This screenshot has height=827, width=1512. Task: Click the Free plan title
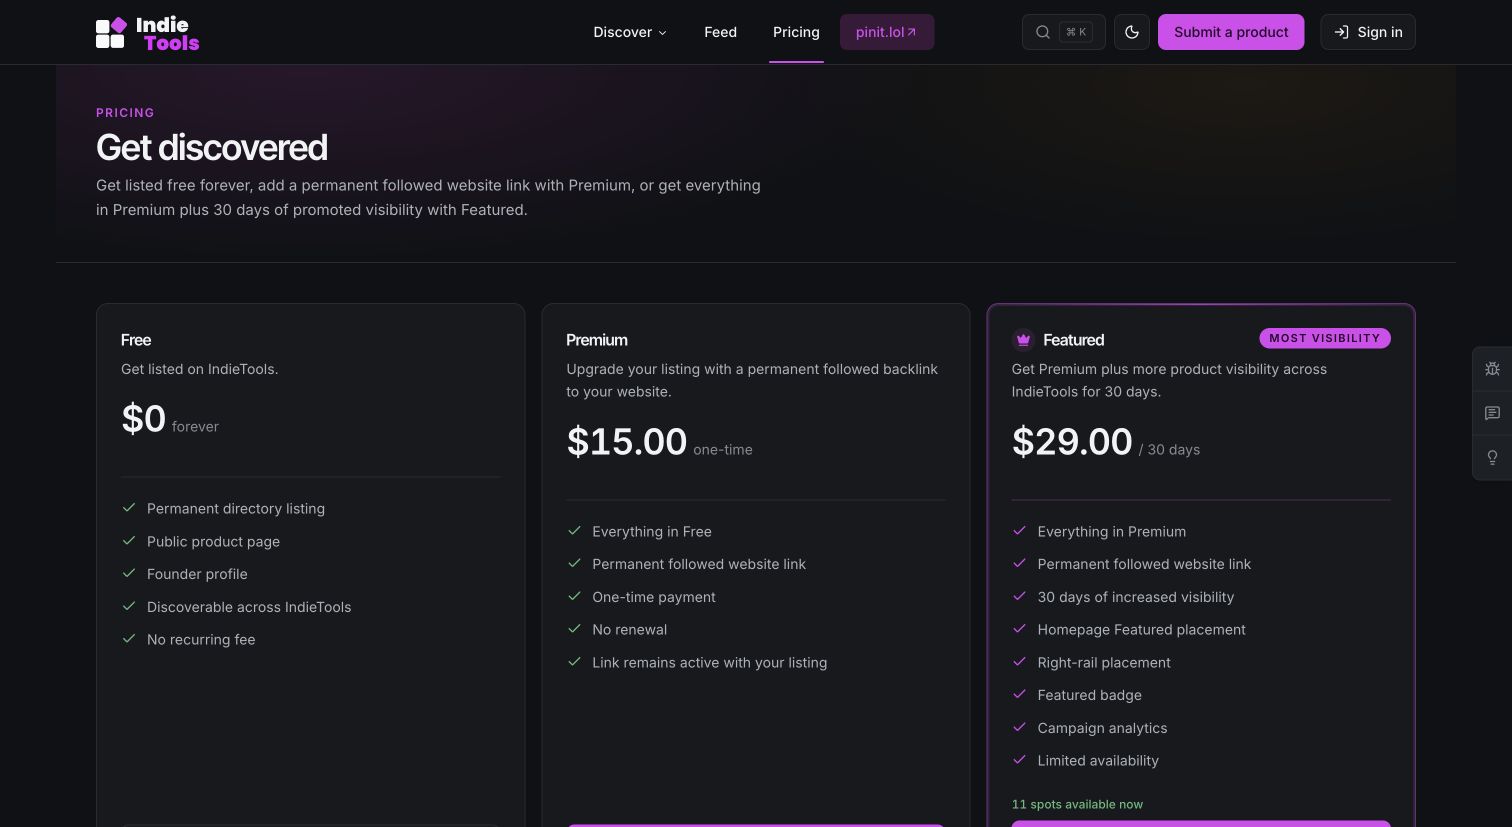pyautogui.click(x=136, y=340)
